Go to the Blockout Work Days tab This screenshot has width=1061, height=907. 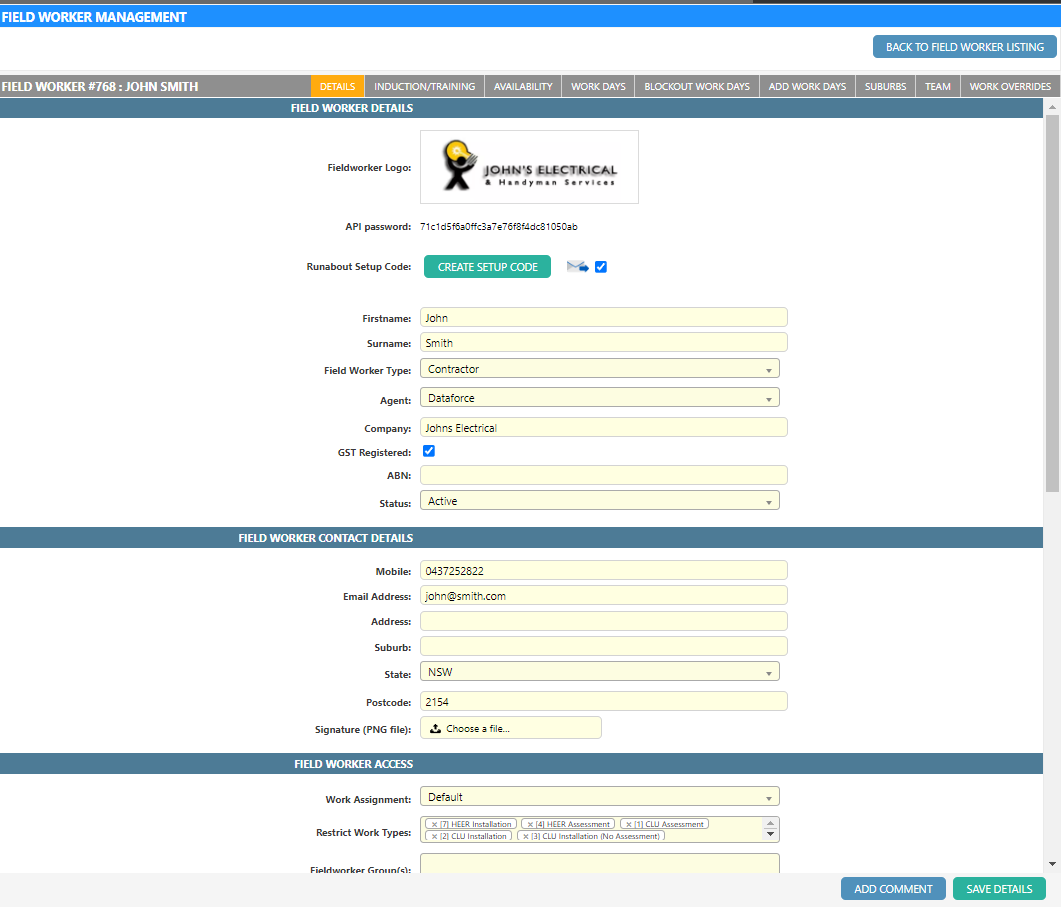tap(697, 86)
